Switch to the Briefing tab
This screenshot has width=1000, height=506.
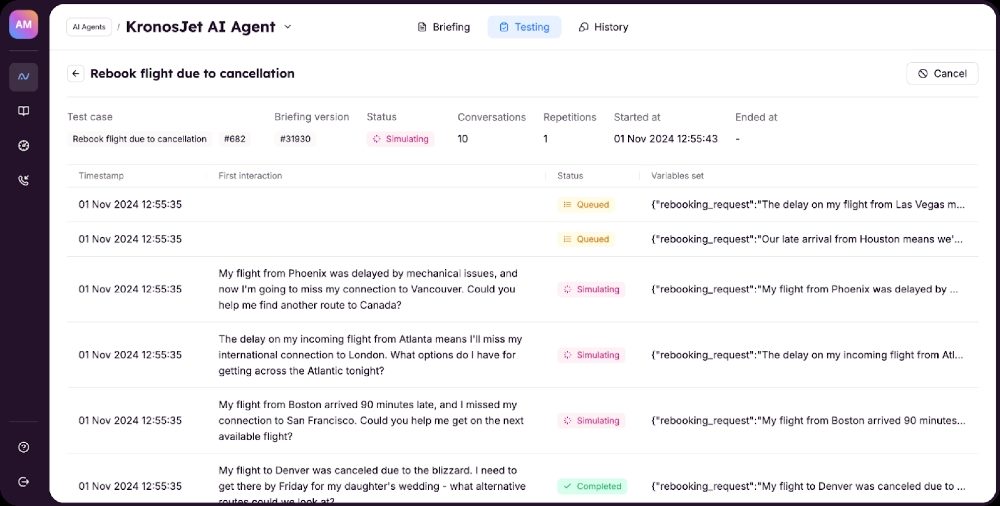443,27
